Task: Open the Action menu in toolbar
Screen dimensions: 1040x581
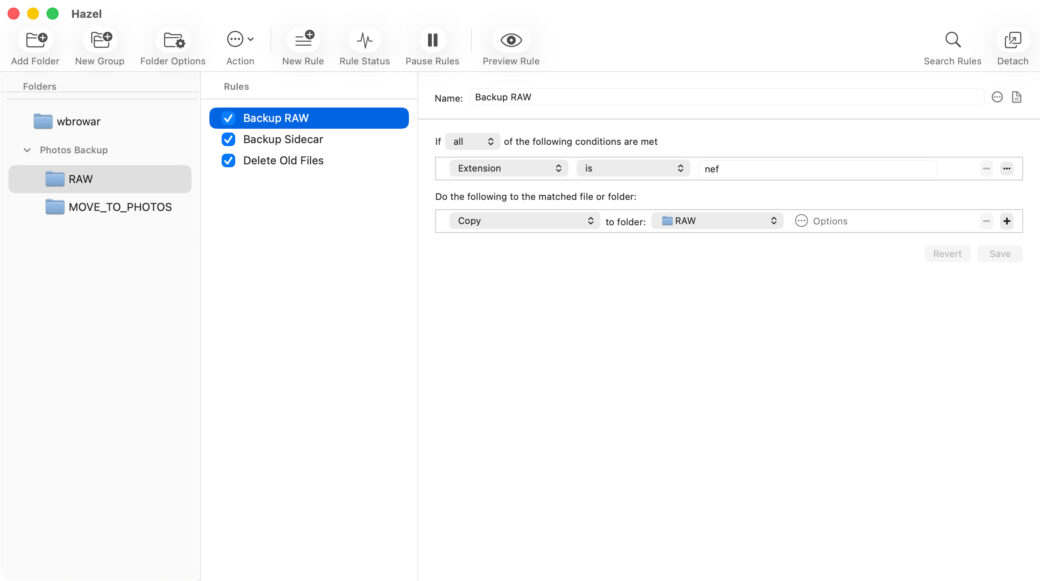Action: point(239,40)
